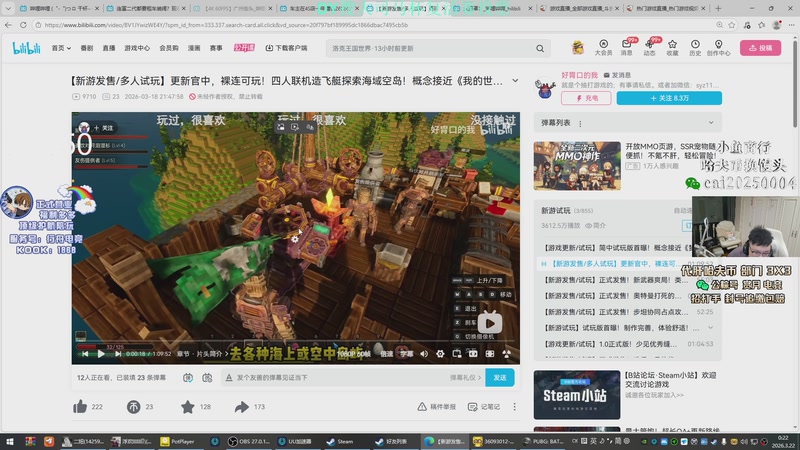Open the 游戏中心 nav item
The height and width of the screenshot is (450, 800).
coord(137,48)
